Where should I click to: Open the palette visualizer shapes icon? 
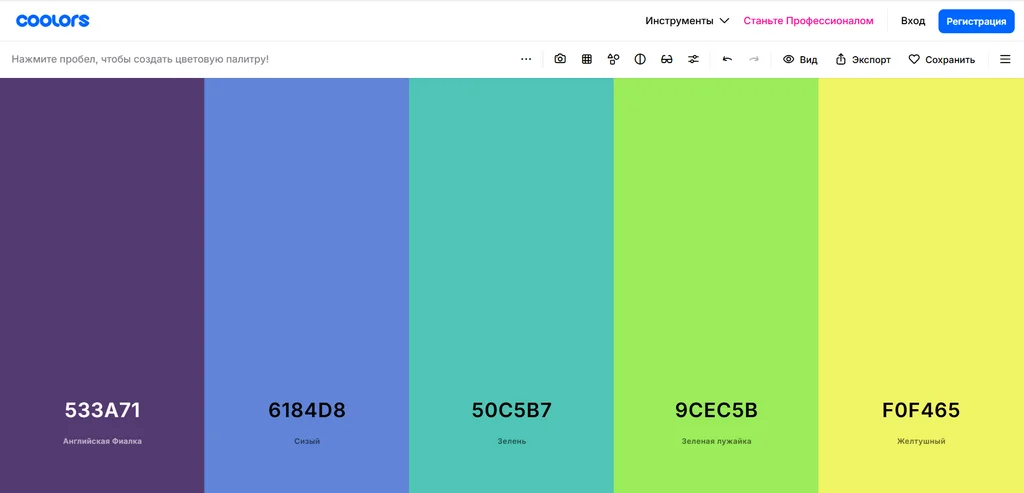pos(613,59)
